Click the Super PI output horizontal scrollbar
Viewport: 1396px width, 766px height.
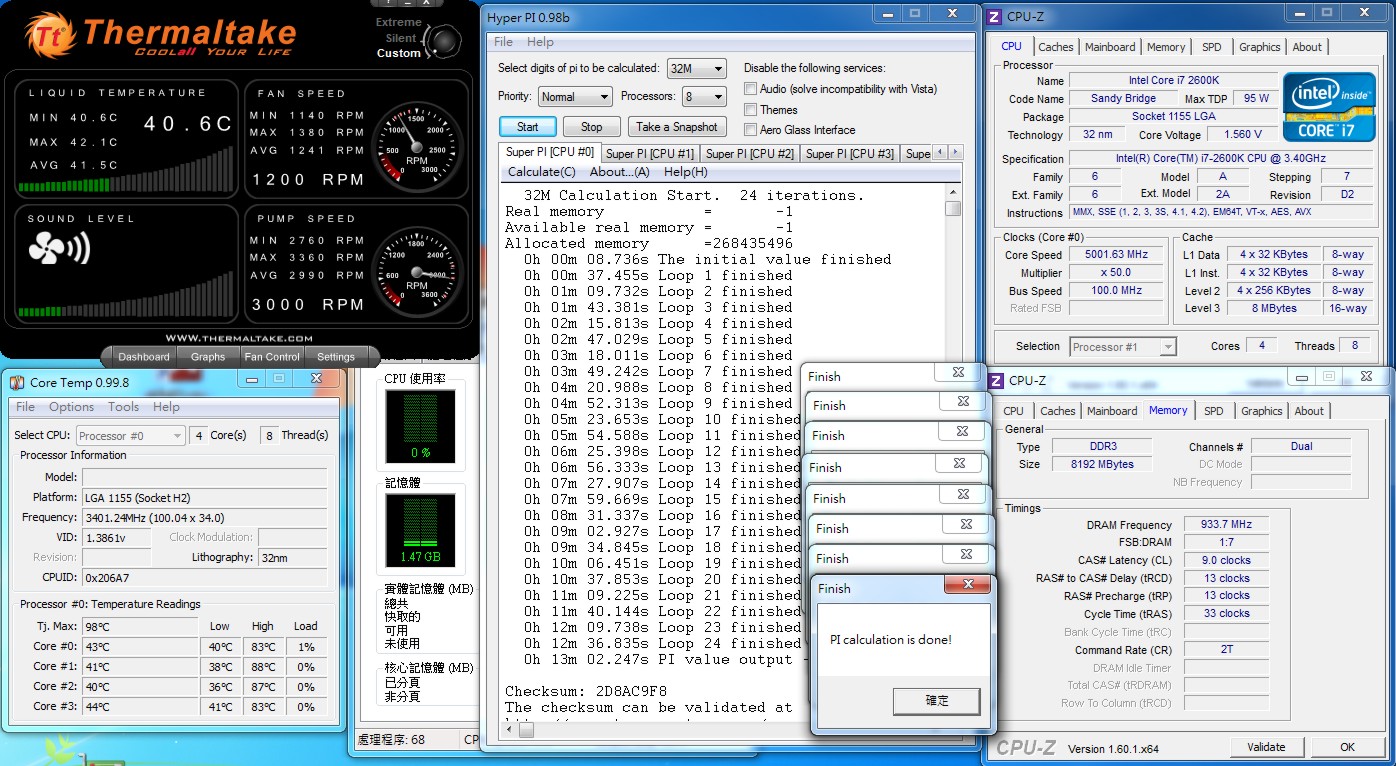(725, 730)
